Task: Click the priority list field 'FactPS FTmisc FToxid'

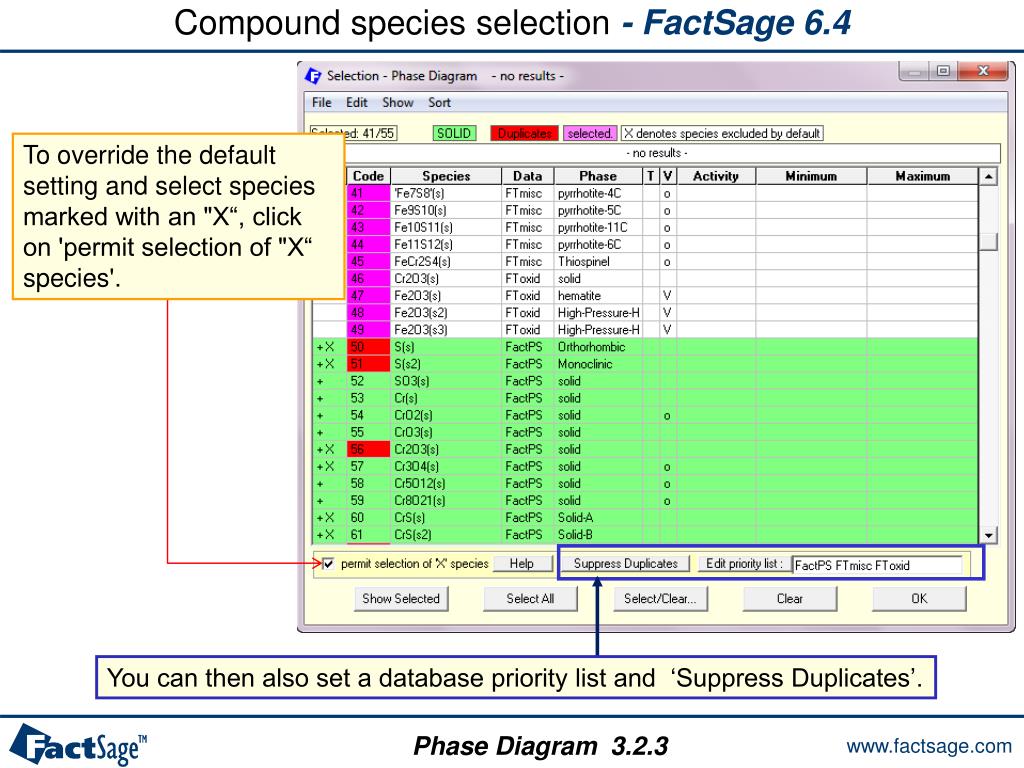Action: (877, 566)
